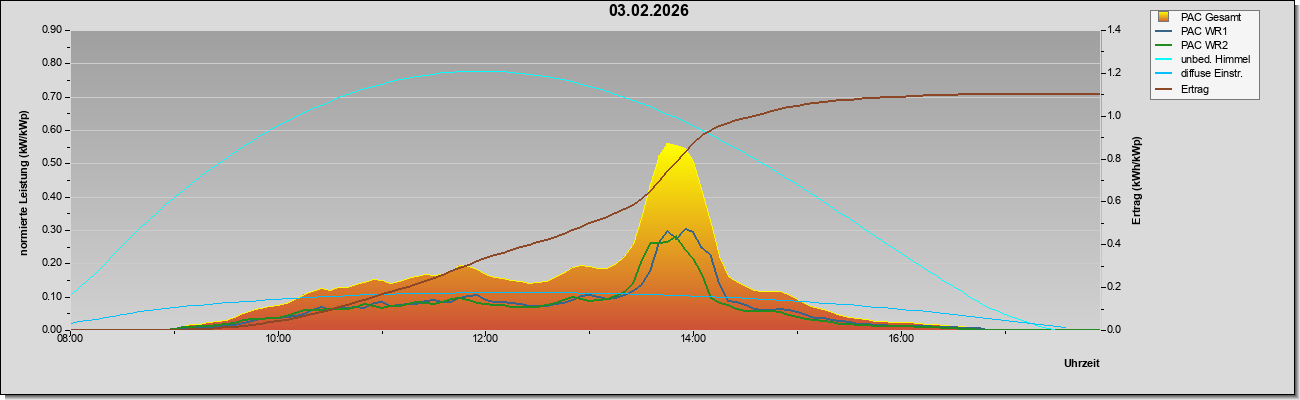Click the 0.50 left axis value

[x=53, y=163]
